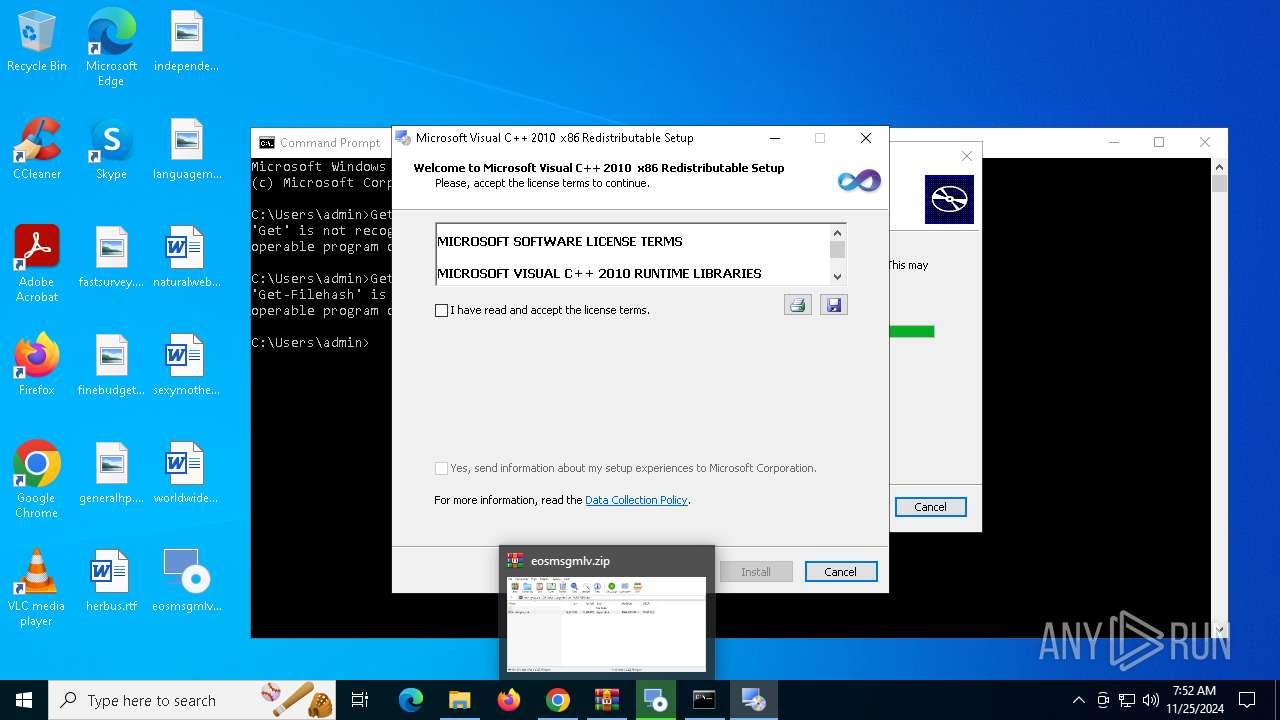Screen dimensions: 1280x720
Task: Select the languagem... image file on the desktop
Action: (186, 149)
